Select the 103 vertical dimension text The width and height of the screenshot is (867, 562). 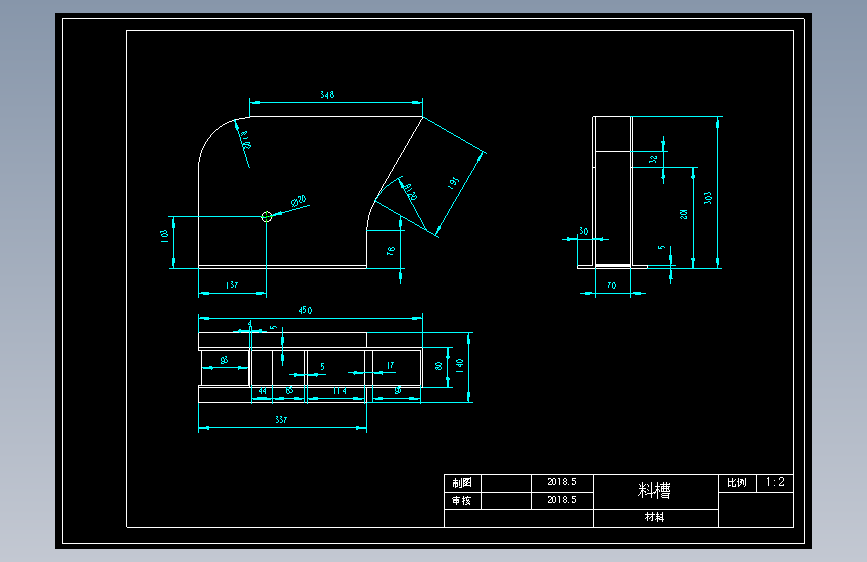tap(164, 237)
